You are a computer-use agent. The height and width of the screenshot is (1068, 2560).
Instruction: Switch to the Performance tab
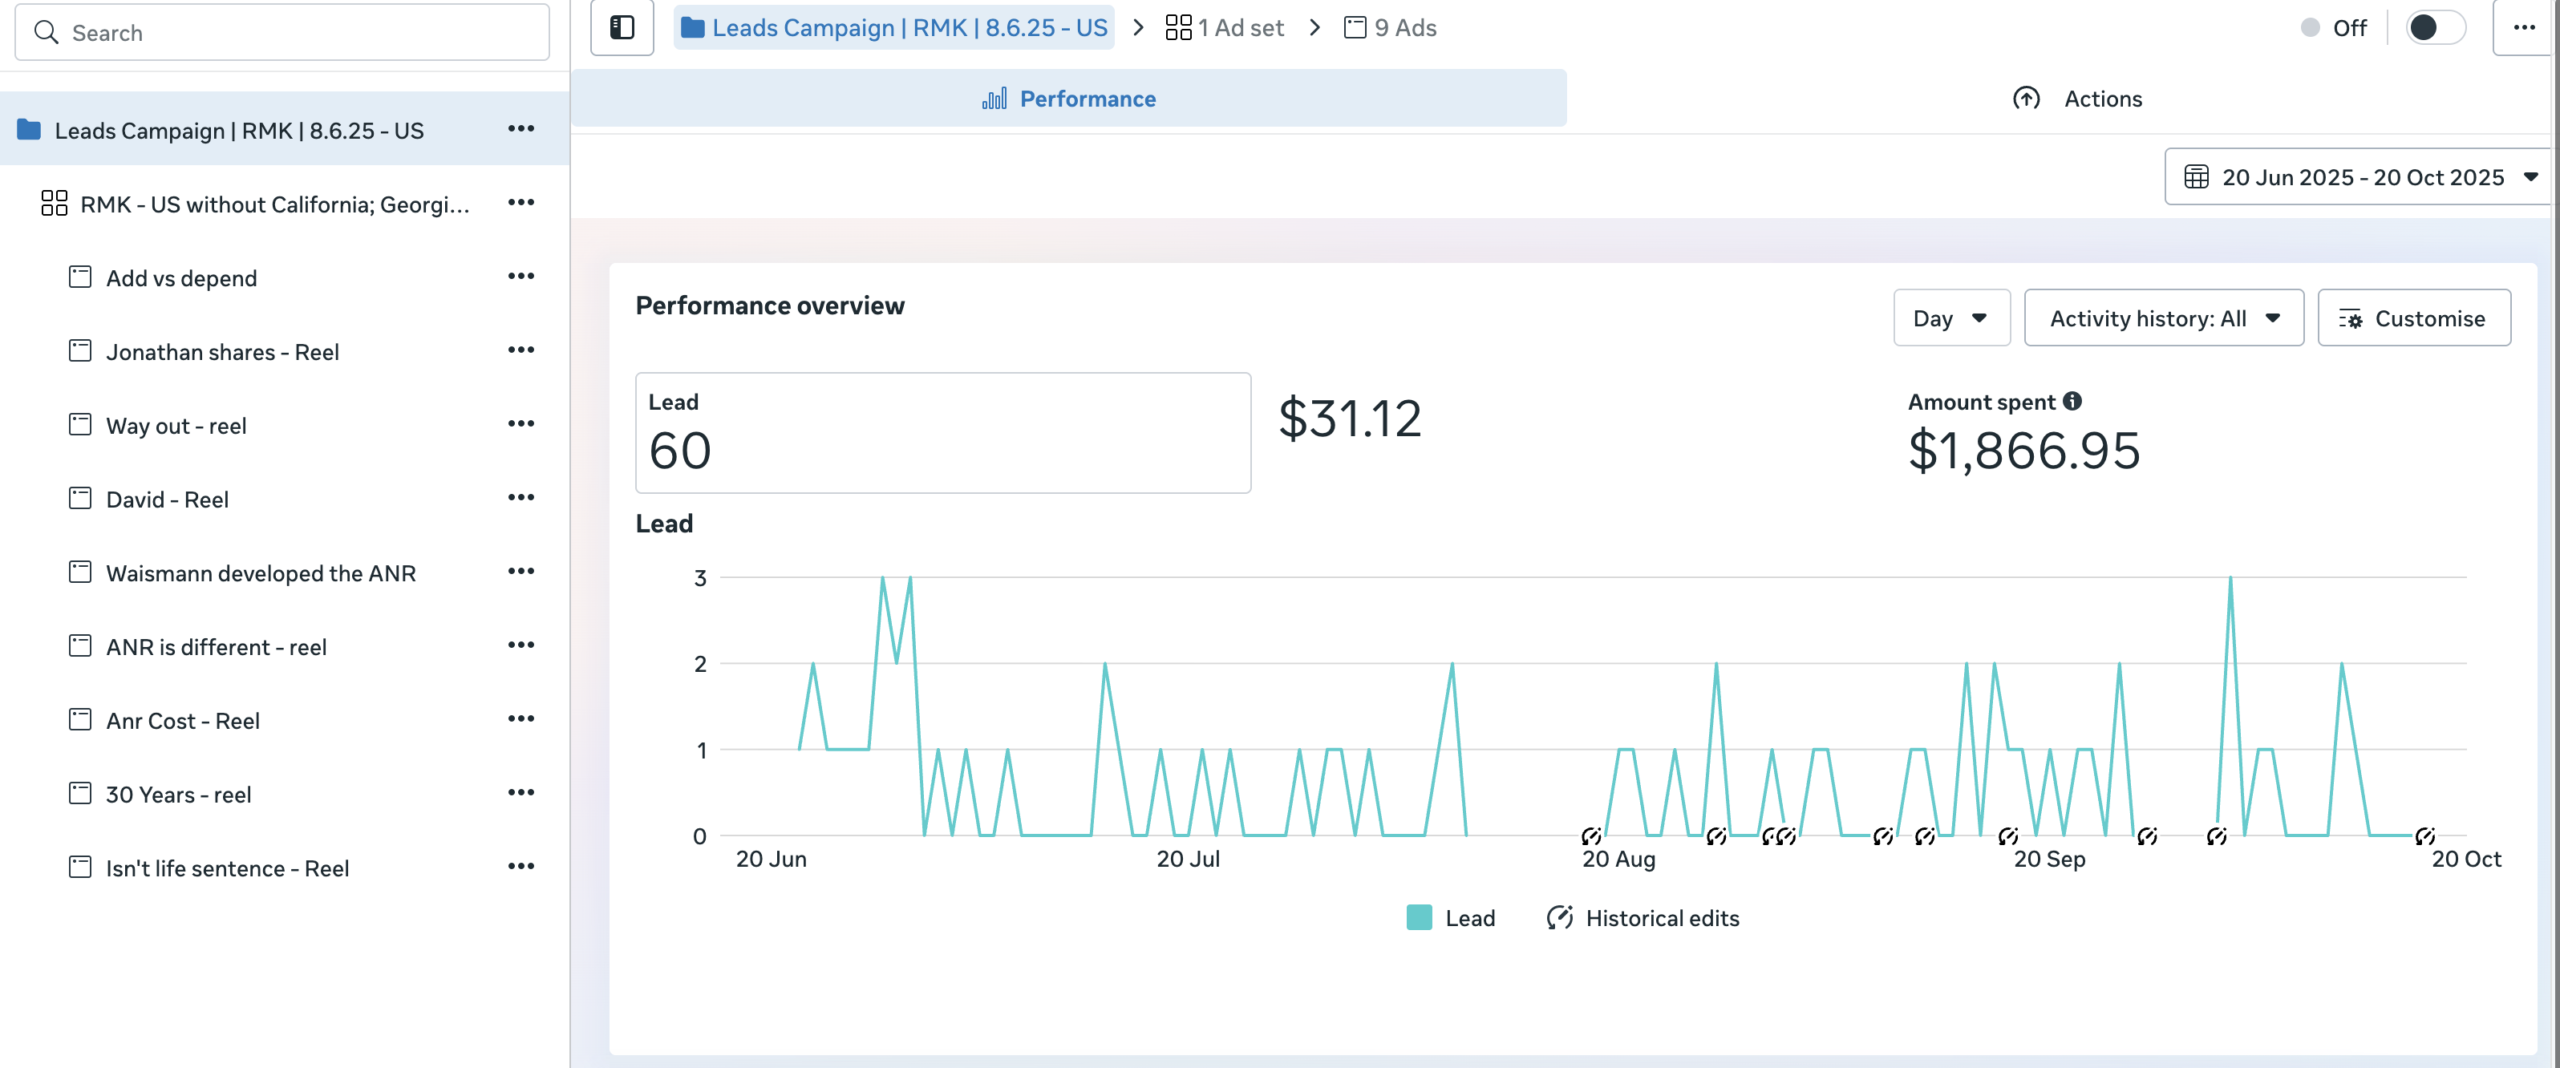pos(1068,99)
